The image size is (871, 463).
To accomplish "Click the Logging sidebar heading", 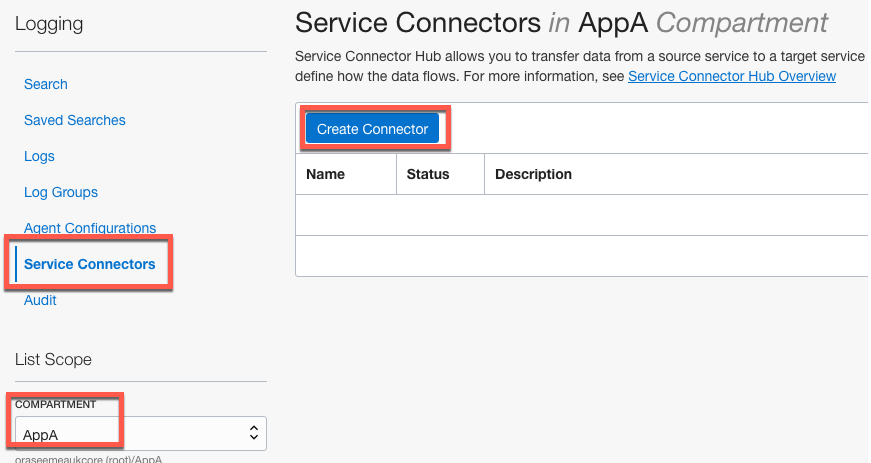I will coord(49,24).
